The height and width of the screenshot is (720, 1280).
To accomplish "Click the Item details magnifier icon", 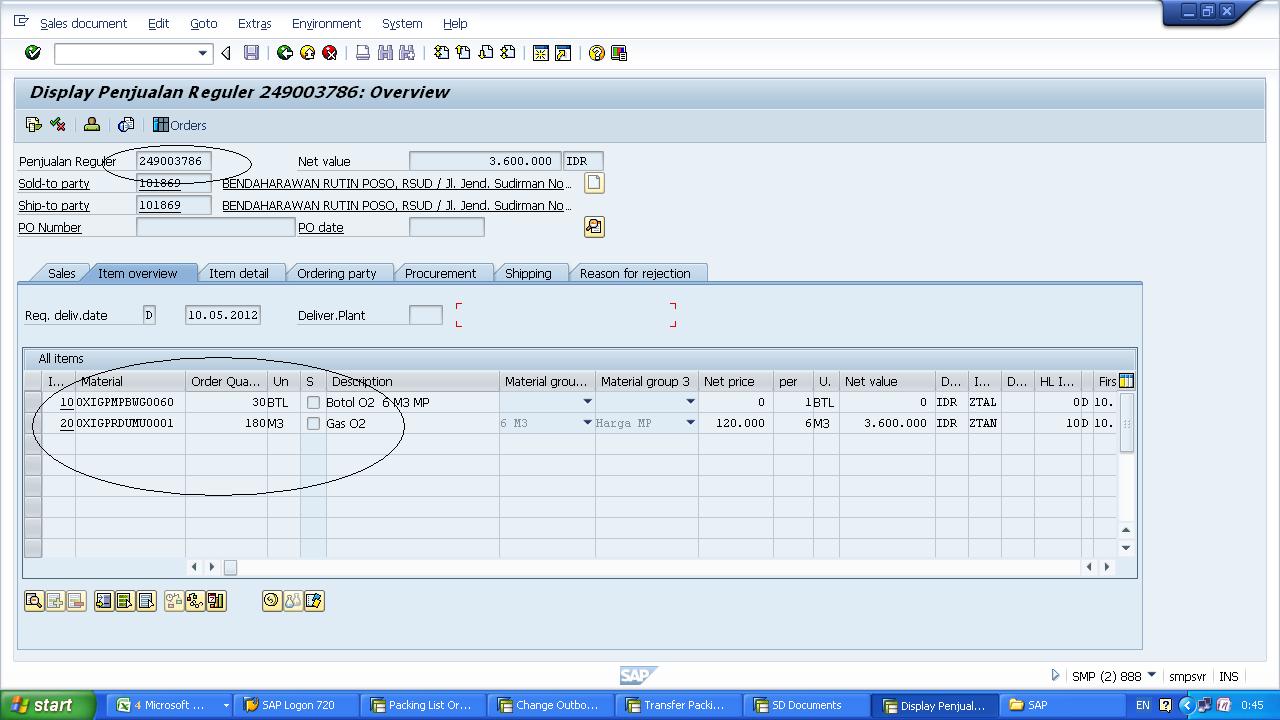I will pos(34,601).
